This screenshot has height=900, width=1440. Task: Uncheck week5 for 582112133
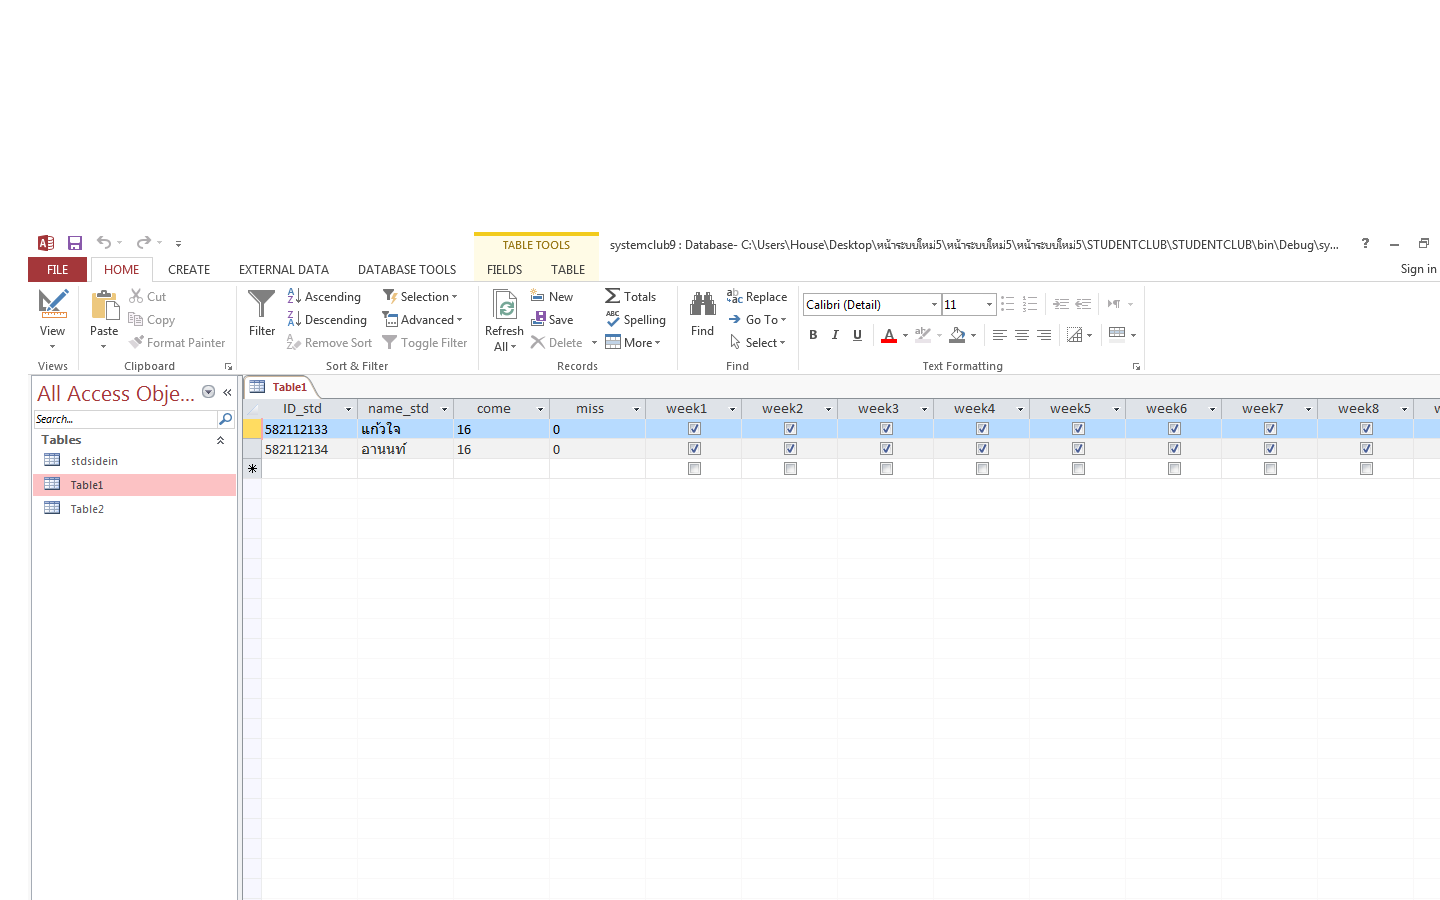click(x=1078, y=429)
